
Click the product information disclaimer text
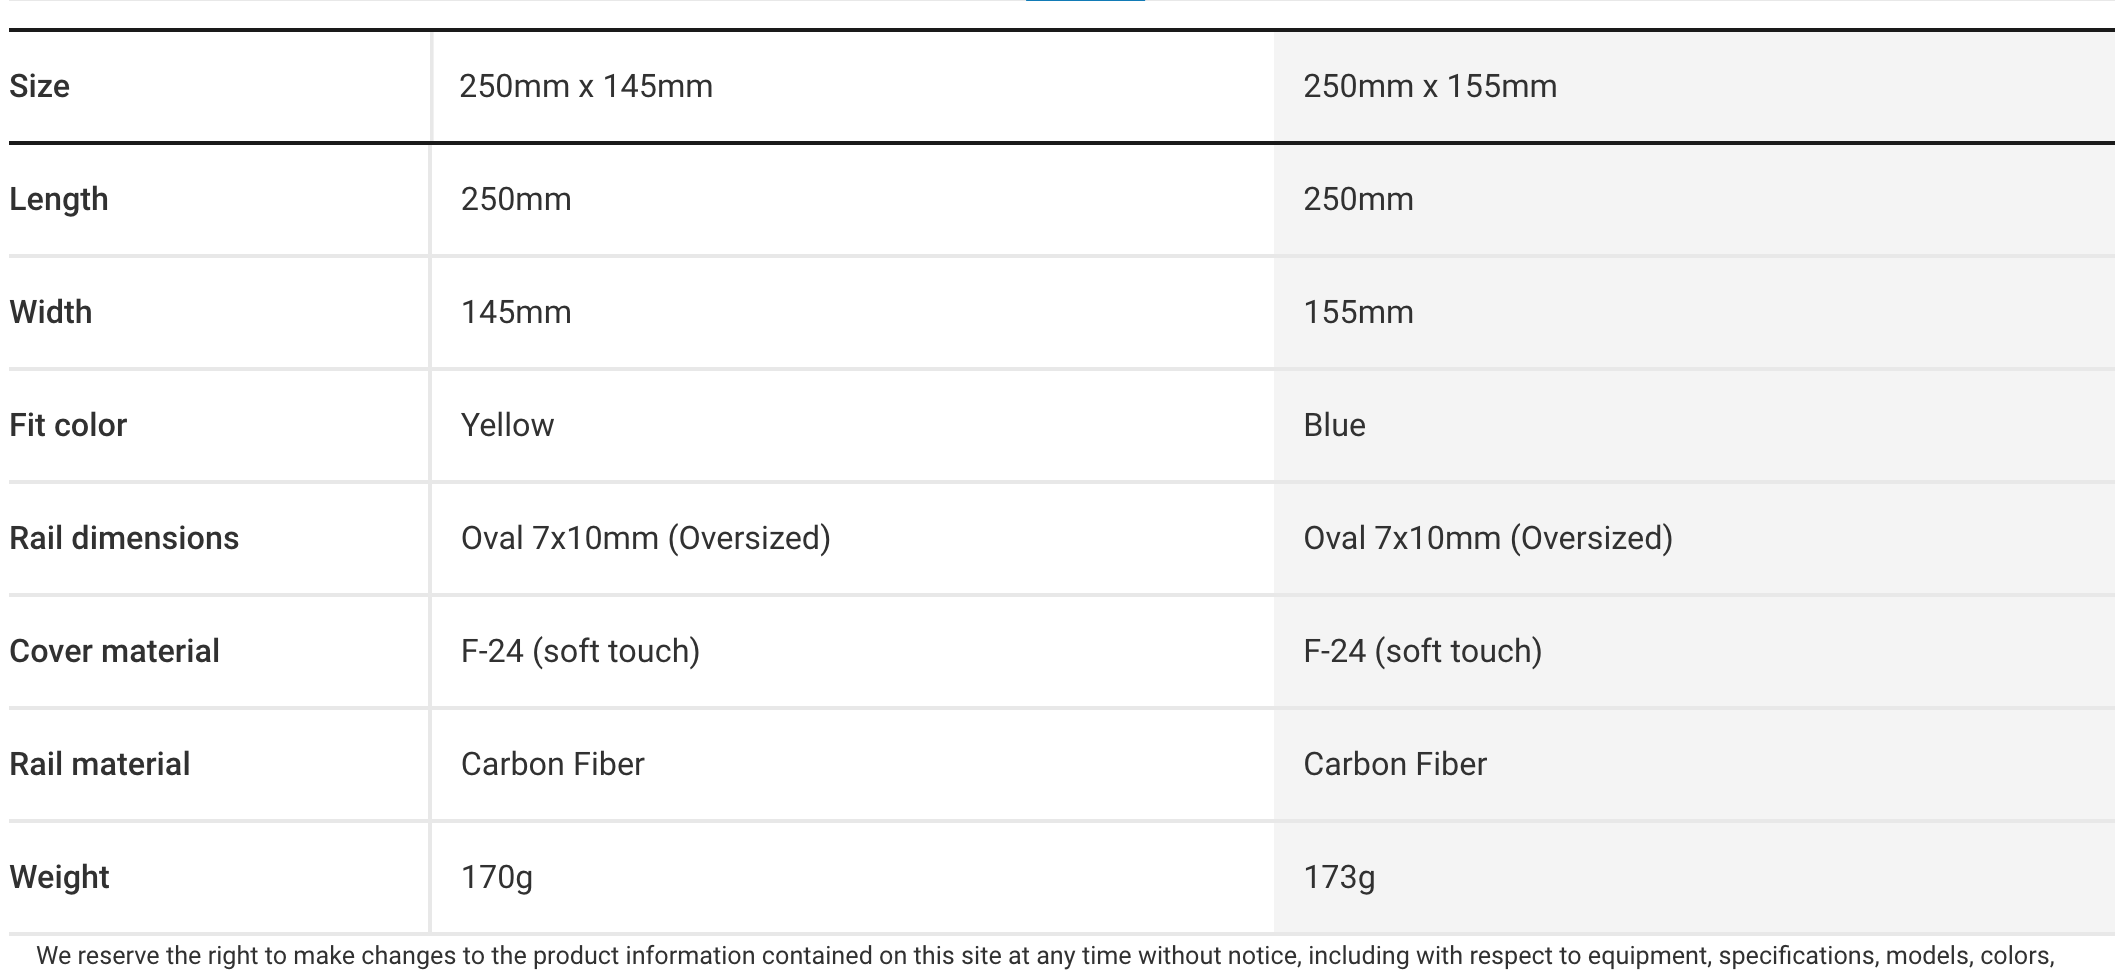tap(1045, 956)
